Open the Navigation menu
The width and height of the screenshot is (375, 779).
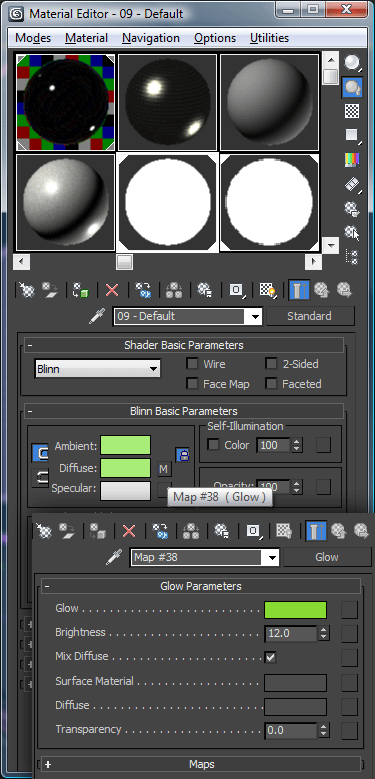[151, 38]
